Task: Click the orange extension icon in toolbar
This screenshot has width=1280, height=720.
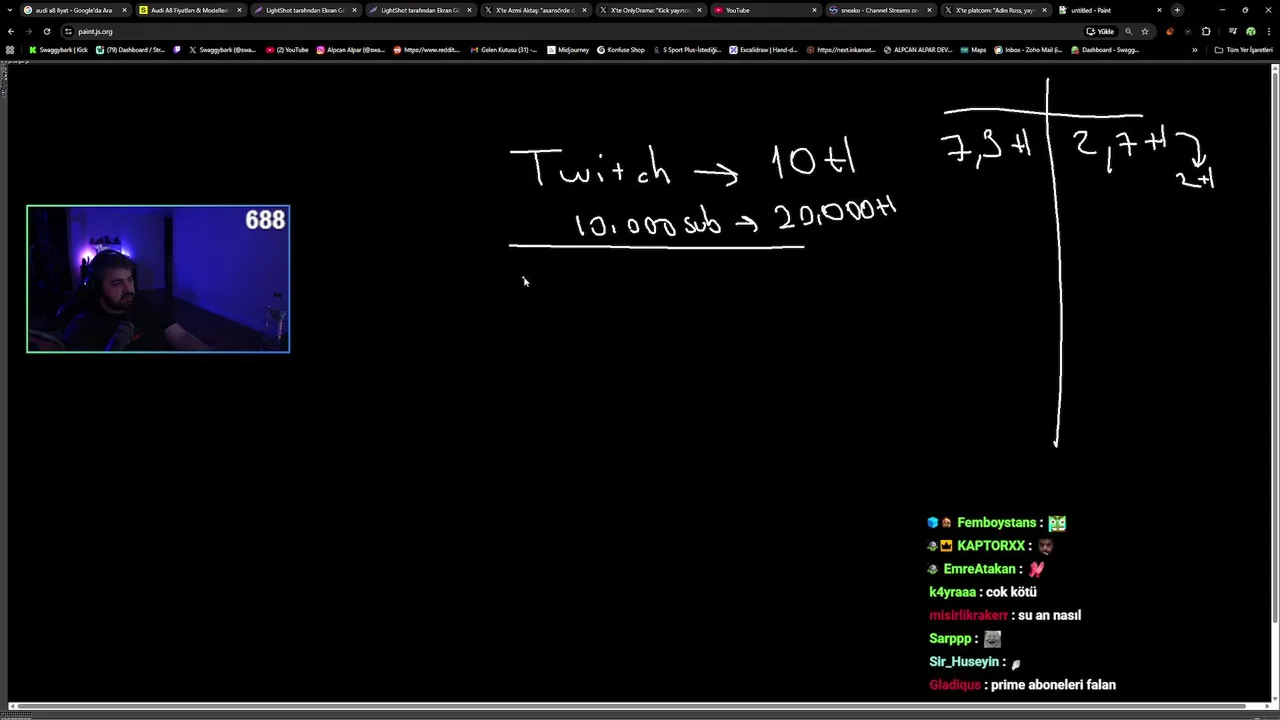Action: coord(1170,31)
